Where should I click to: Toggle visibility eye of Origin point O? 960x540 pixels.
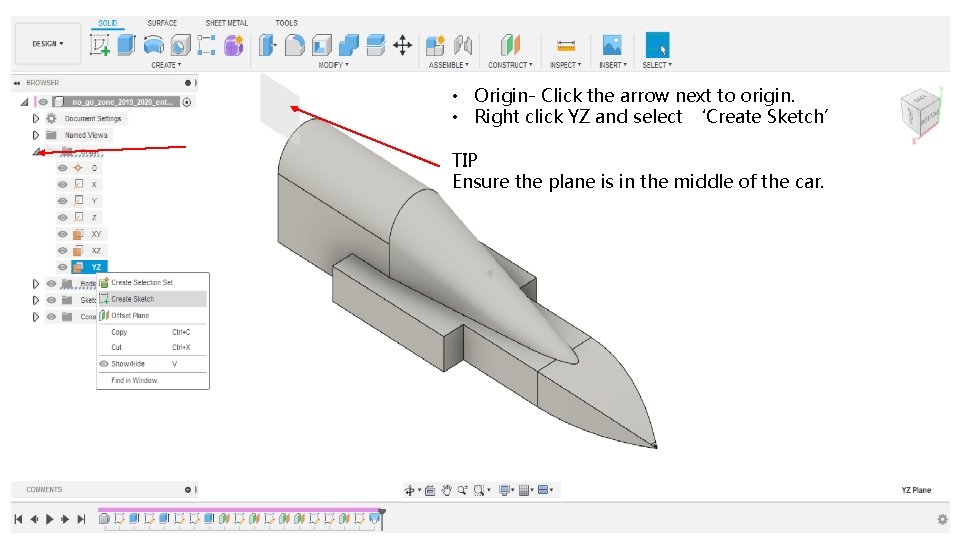click(x=62, y=168)
